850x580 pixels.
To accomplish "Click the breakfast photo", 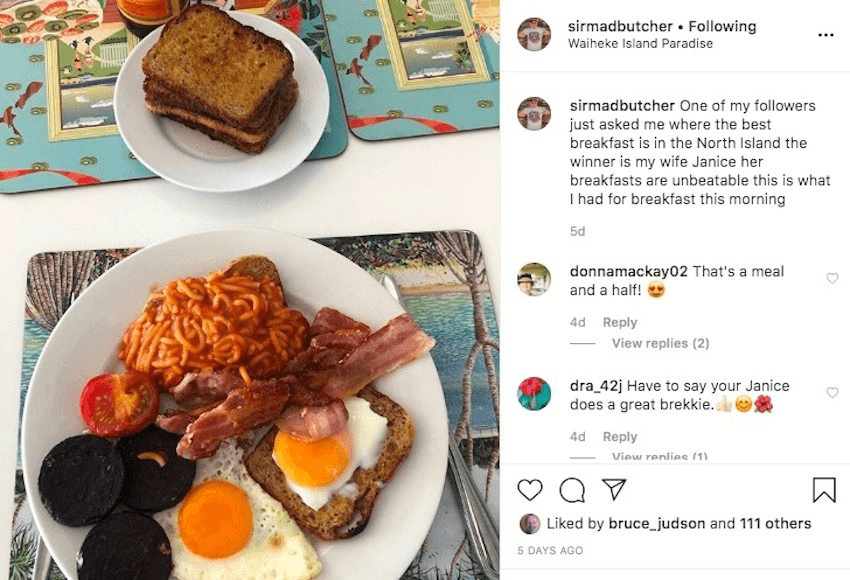I will coord(249,290).
